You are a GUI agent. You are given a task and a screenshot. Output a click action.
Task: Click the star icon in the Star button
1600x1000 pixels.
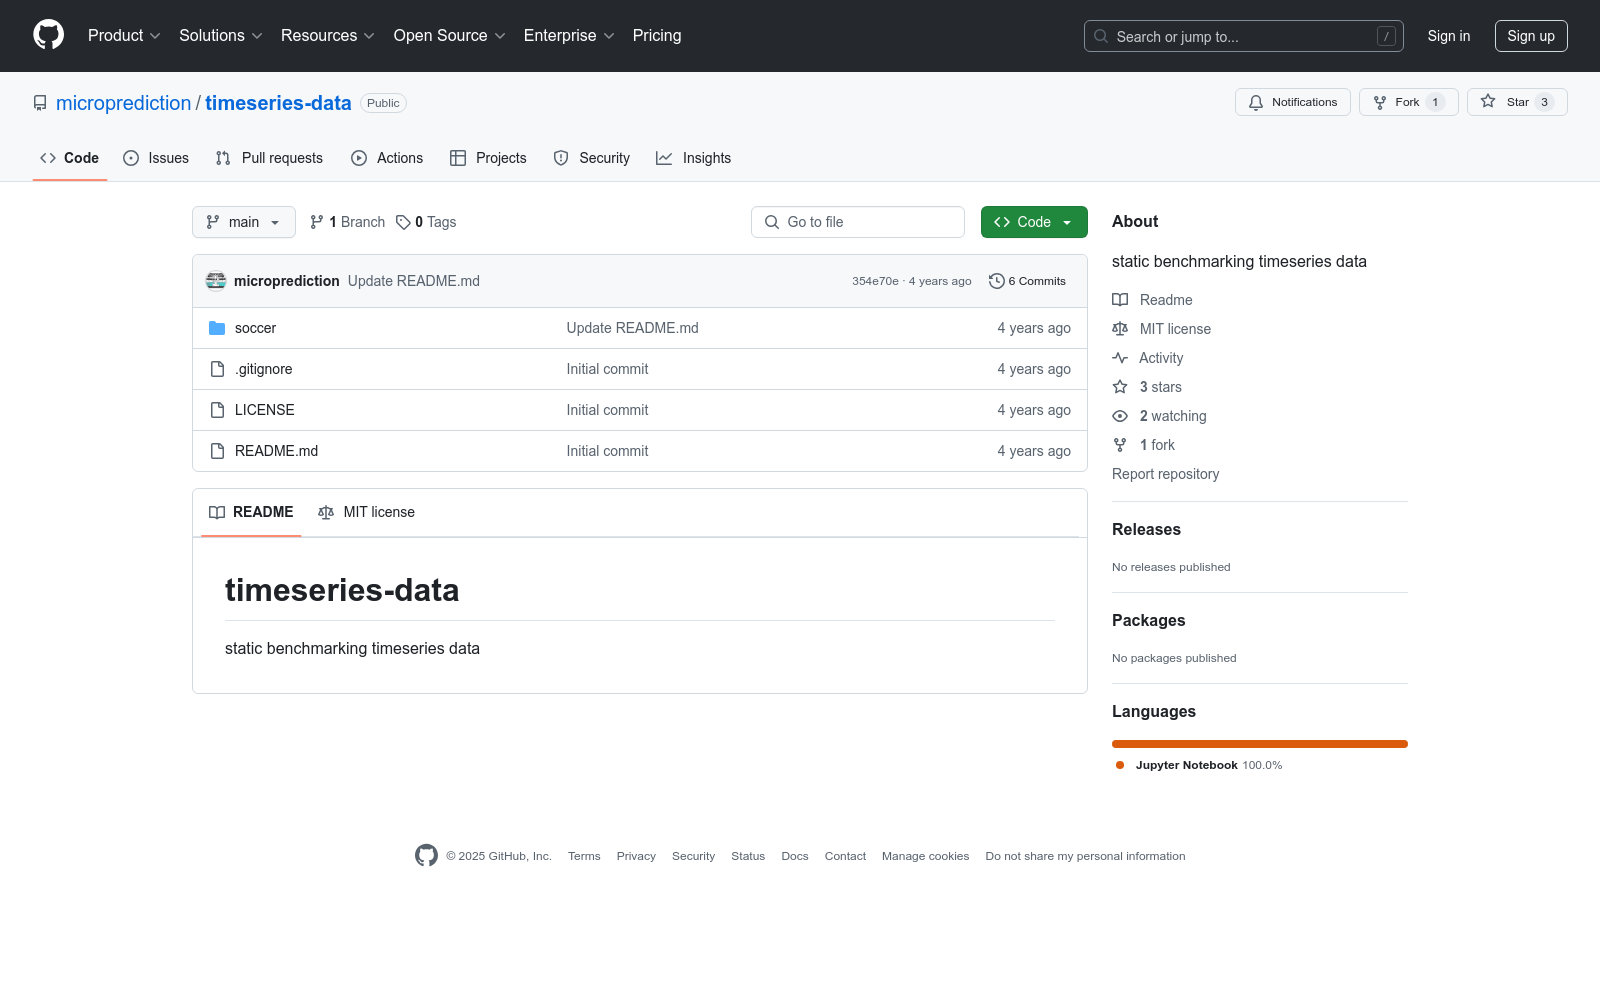tap(1488, 102)
